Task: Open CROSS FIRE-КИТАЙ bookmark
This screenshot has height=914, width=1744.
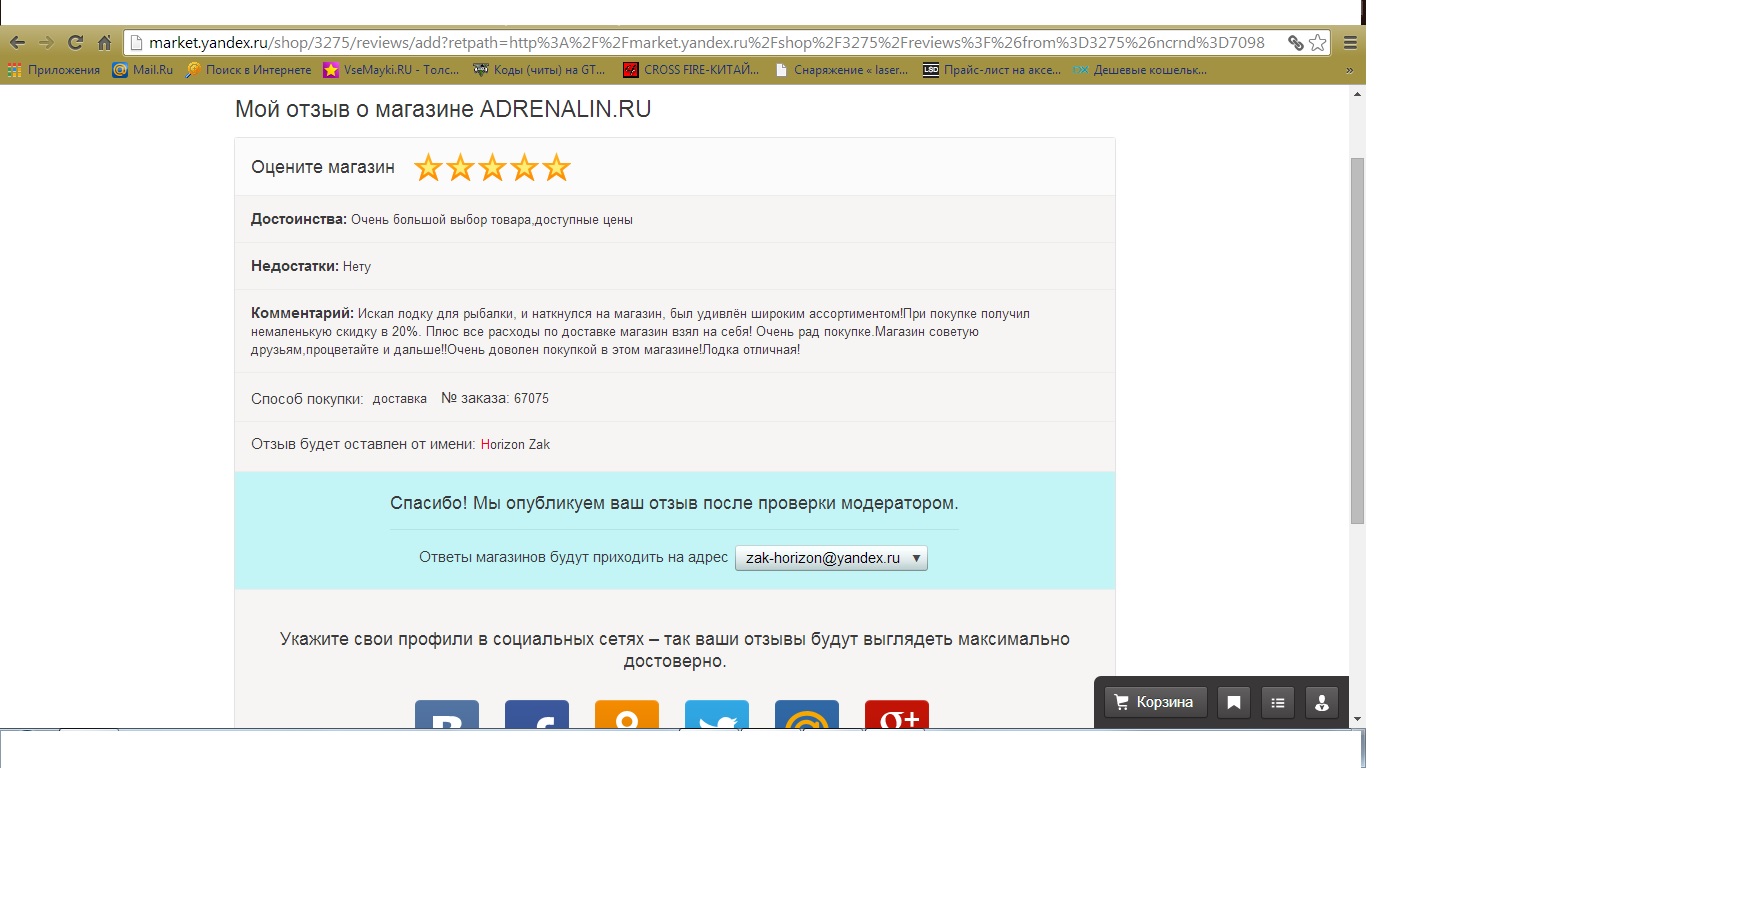Action: click(x=691, y=70)
